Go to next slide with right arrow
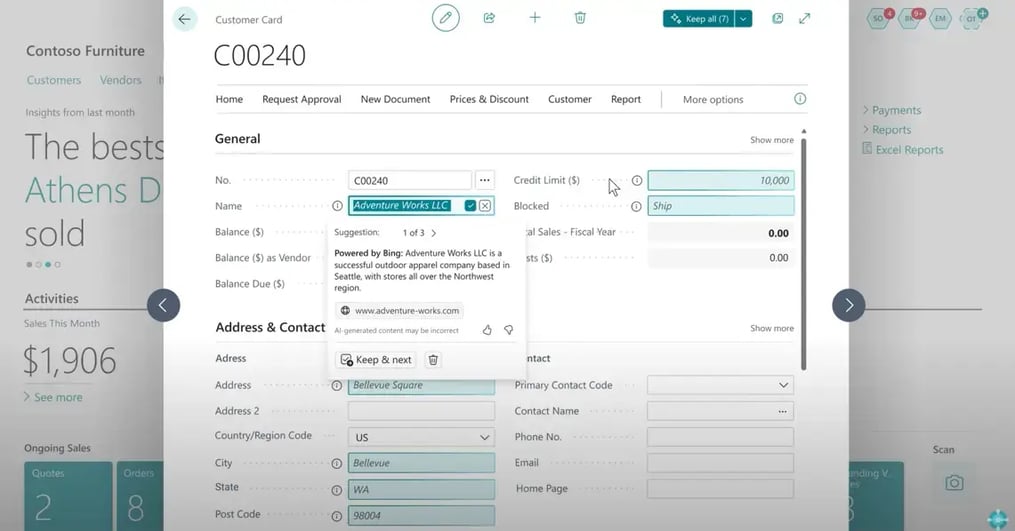 (849, 305)
